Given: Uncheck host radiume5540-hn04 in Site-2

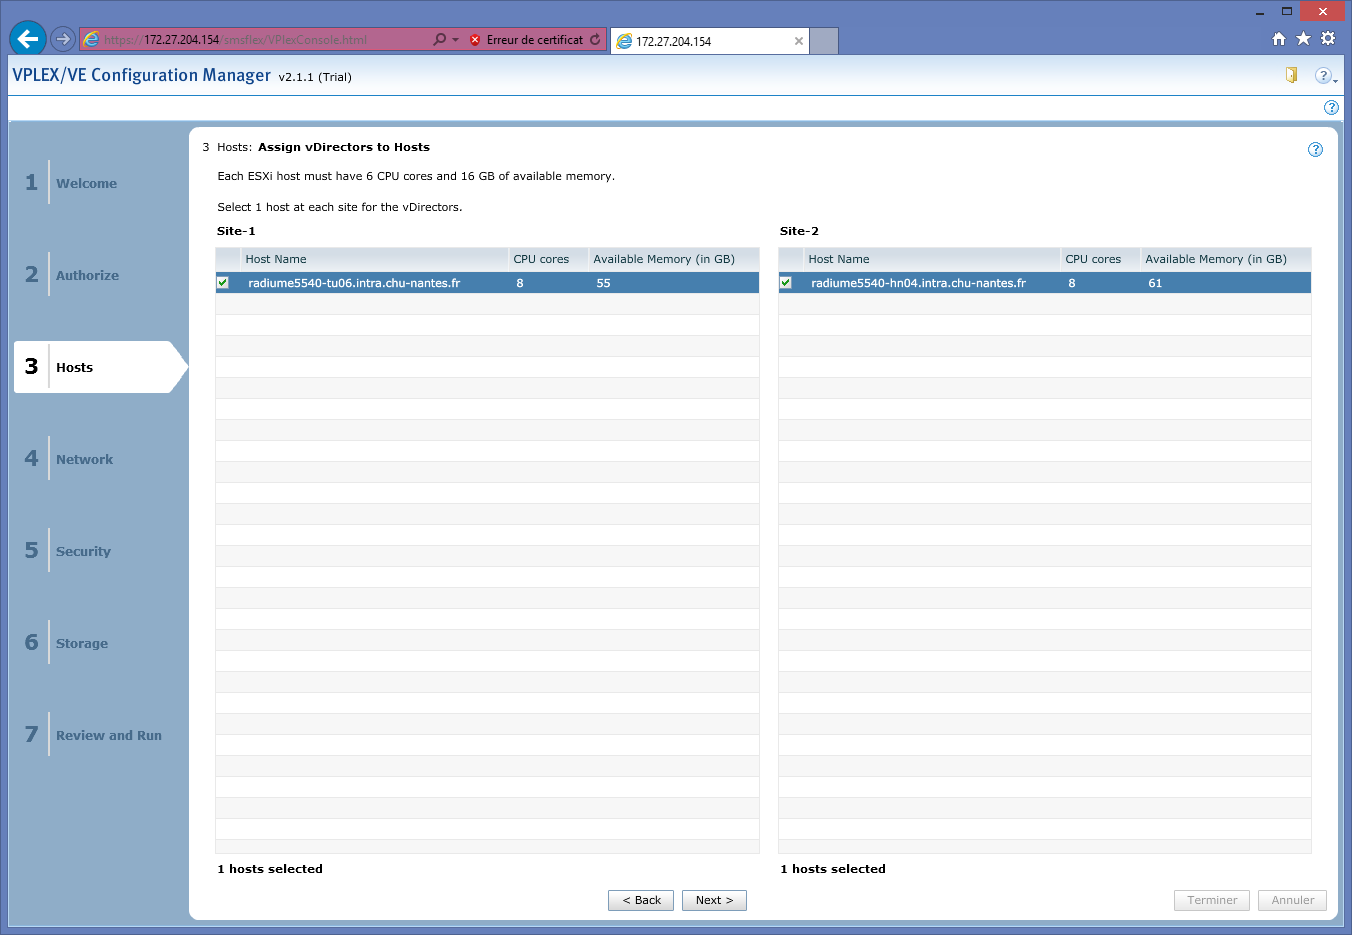Looking at the screenshot, I should pos(786,283).
